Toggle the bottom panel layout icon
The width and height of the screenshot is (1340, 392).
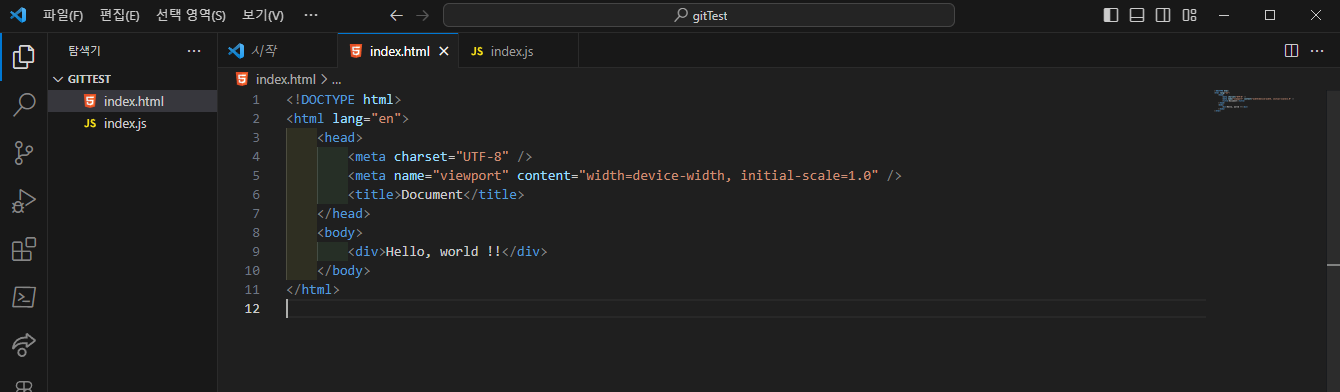point(1137,15)
